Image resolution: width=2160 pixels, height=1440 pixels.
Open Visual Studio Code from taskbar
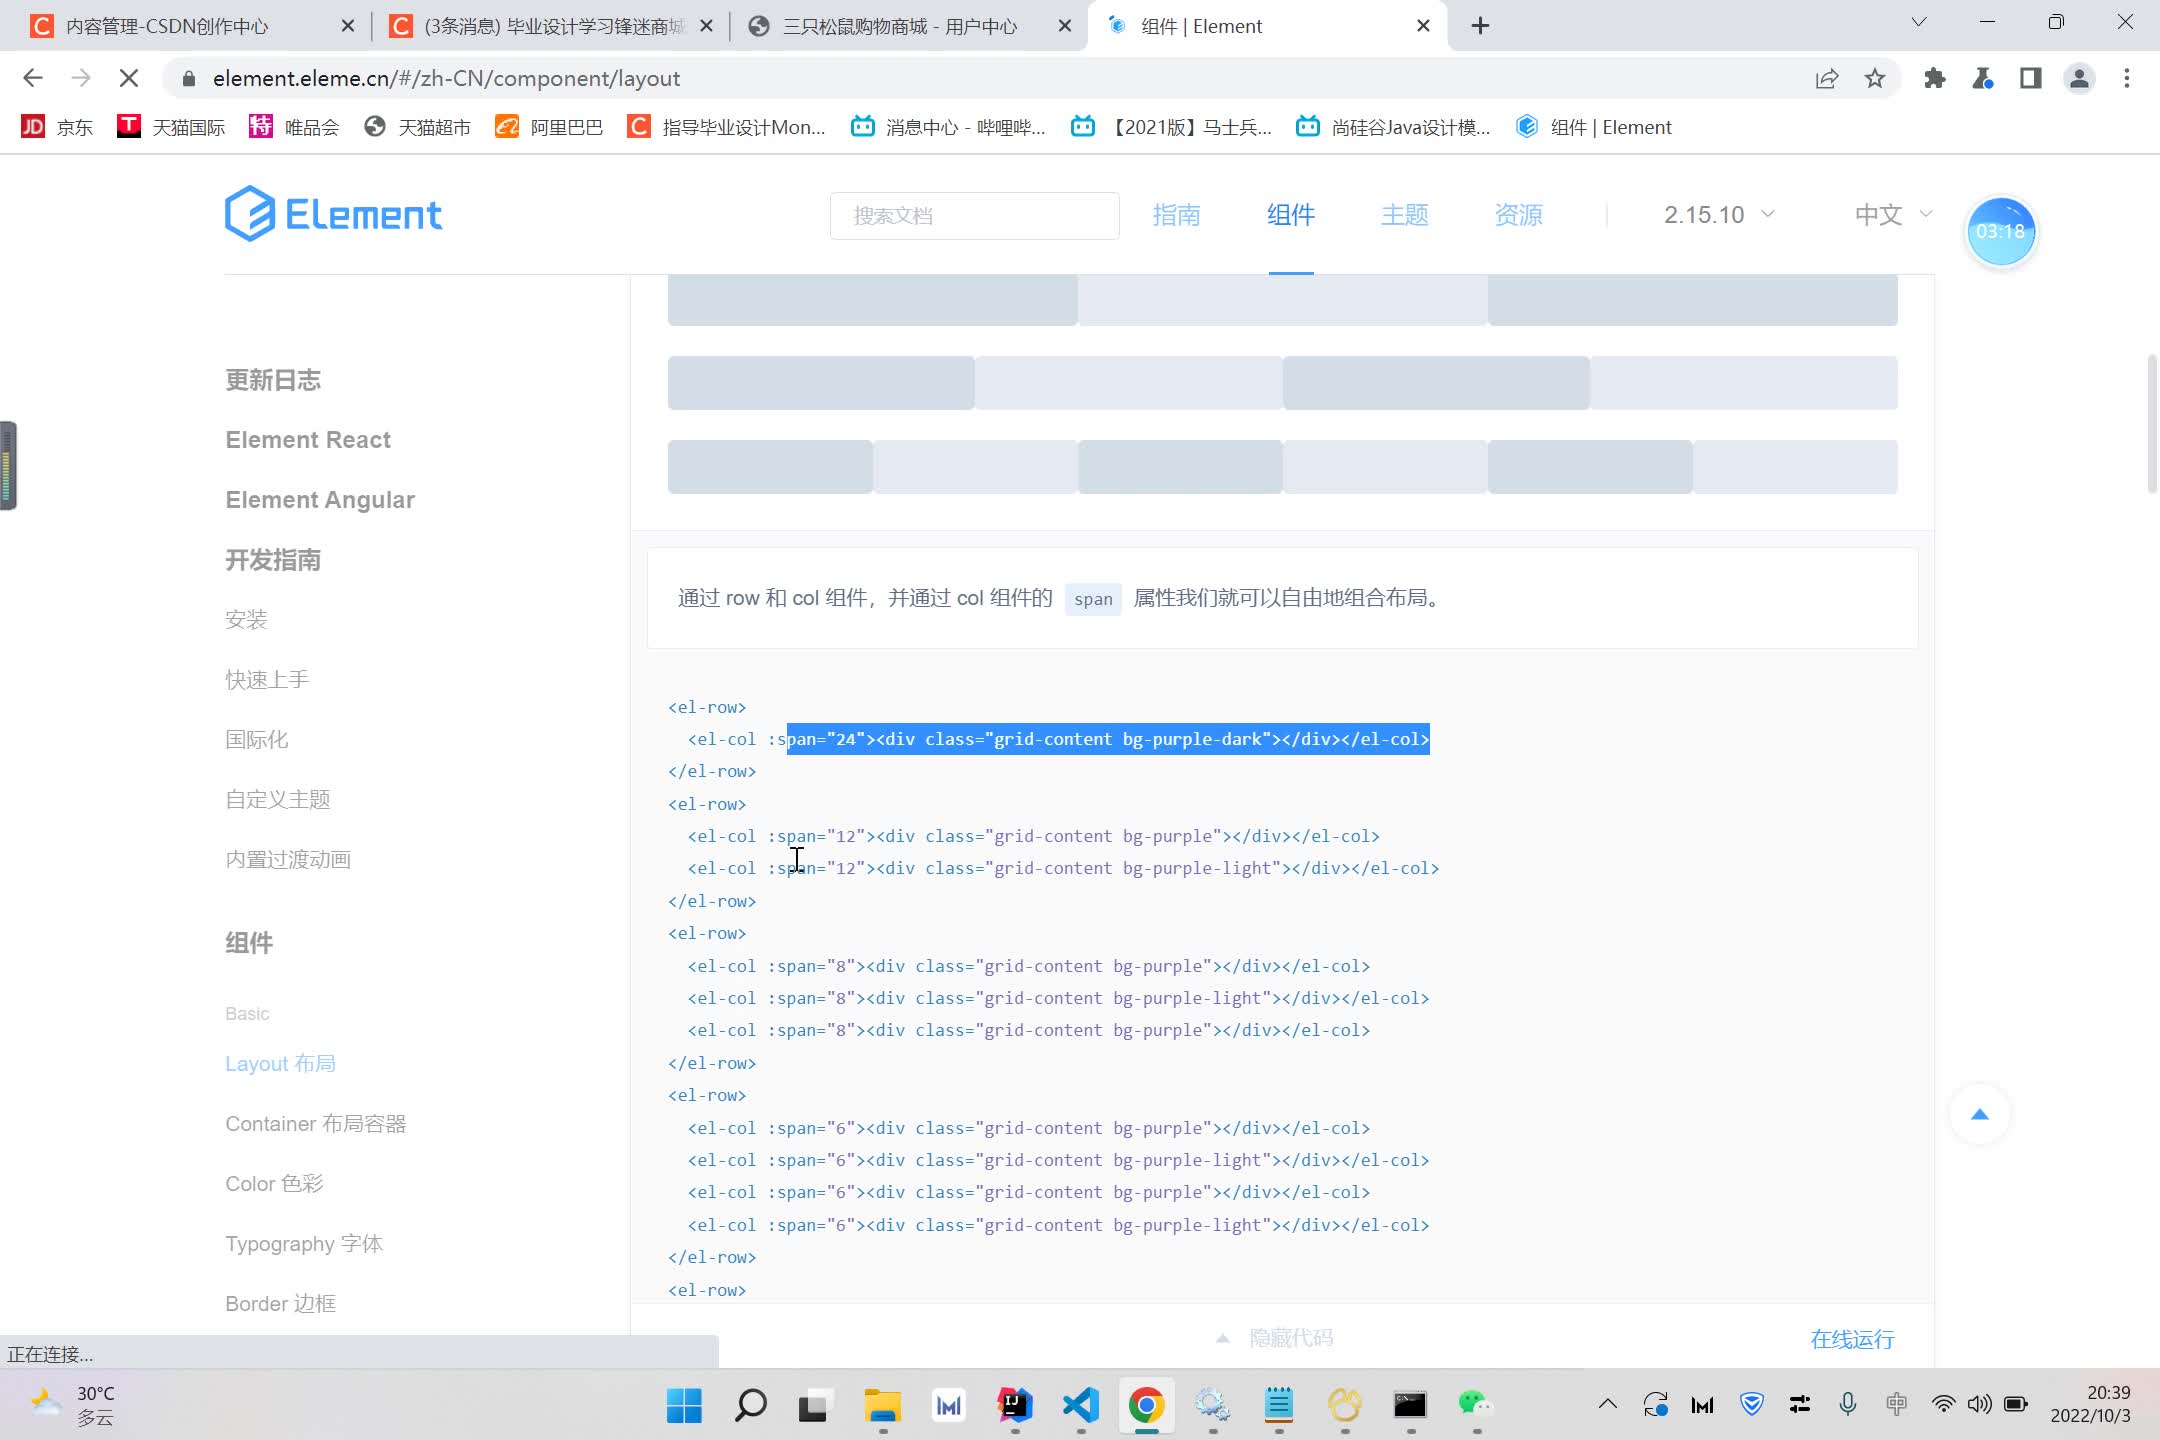click(x=1080, y=1405)
